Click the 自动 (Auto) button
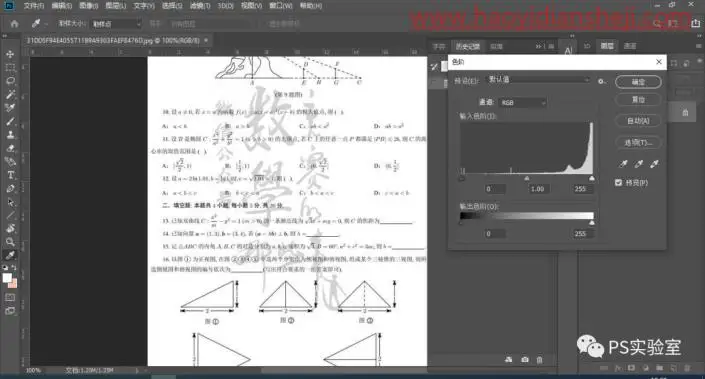 coord(638,120)
